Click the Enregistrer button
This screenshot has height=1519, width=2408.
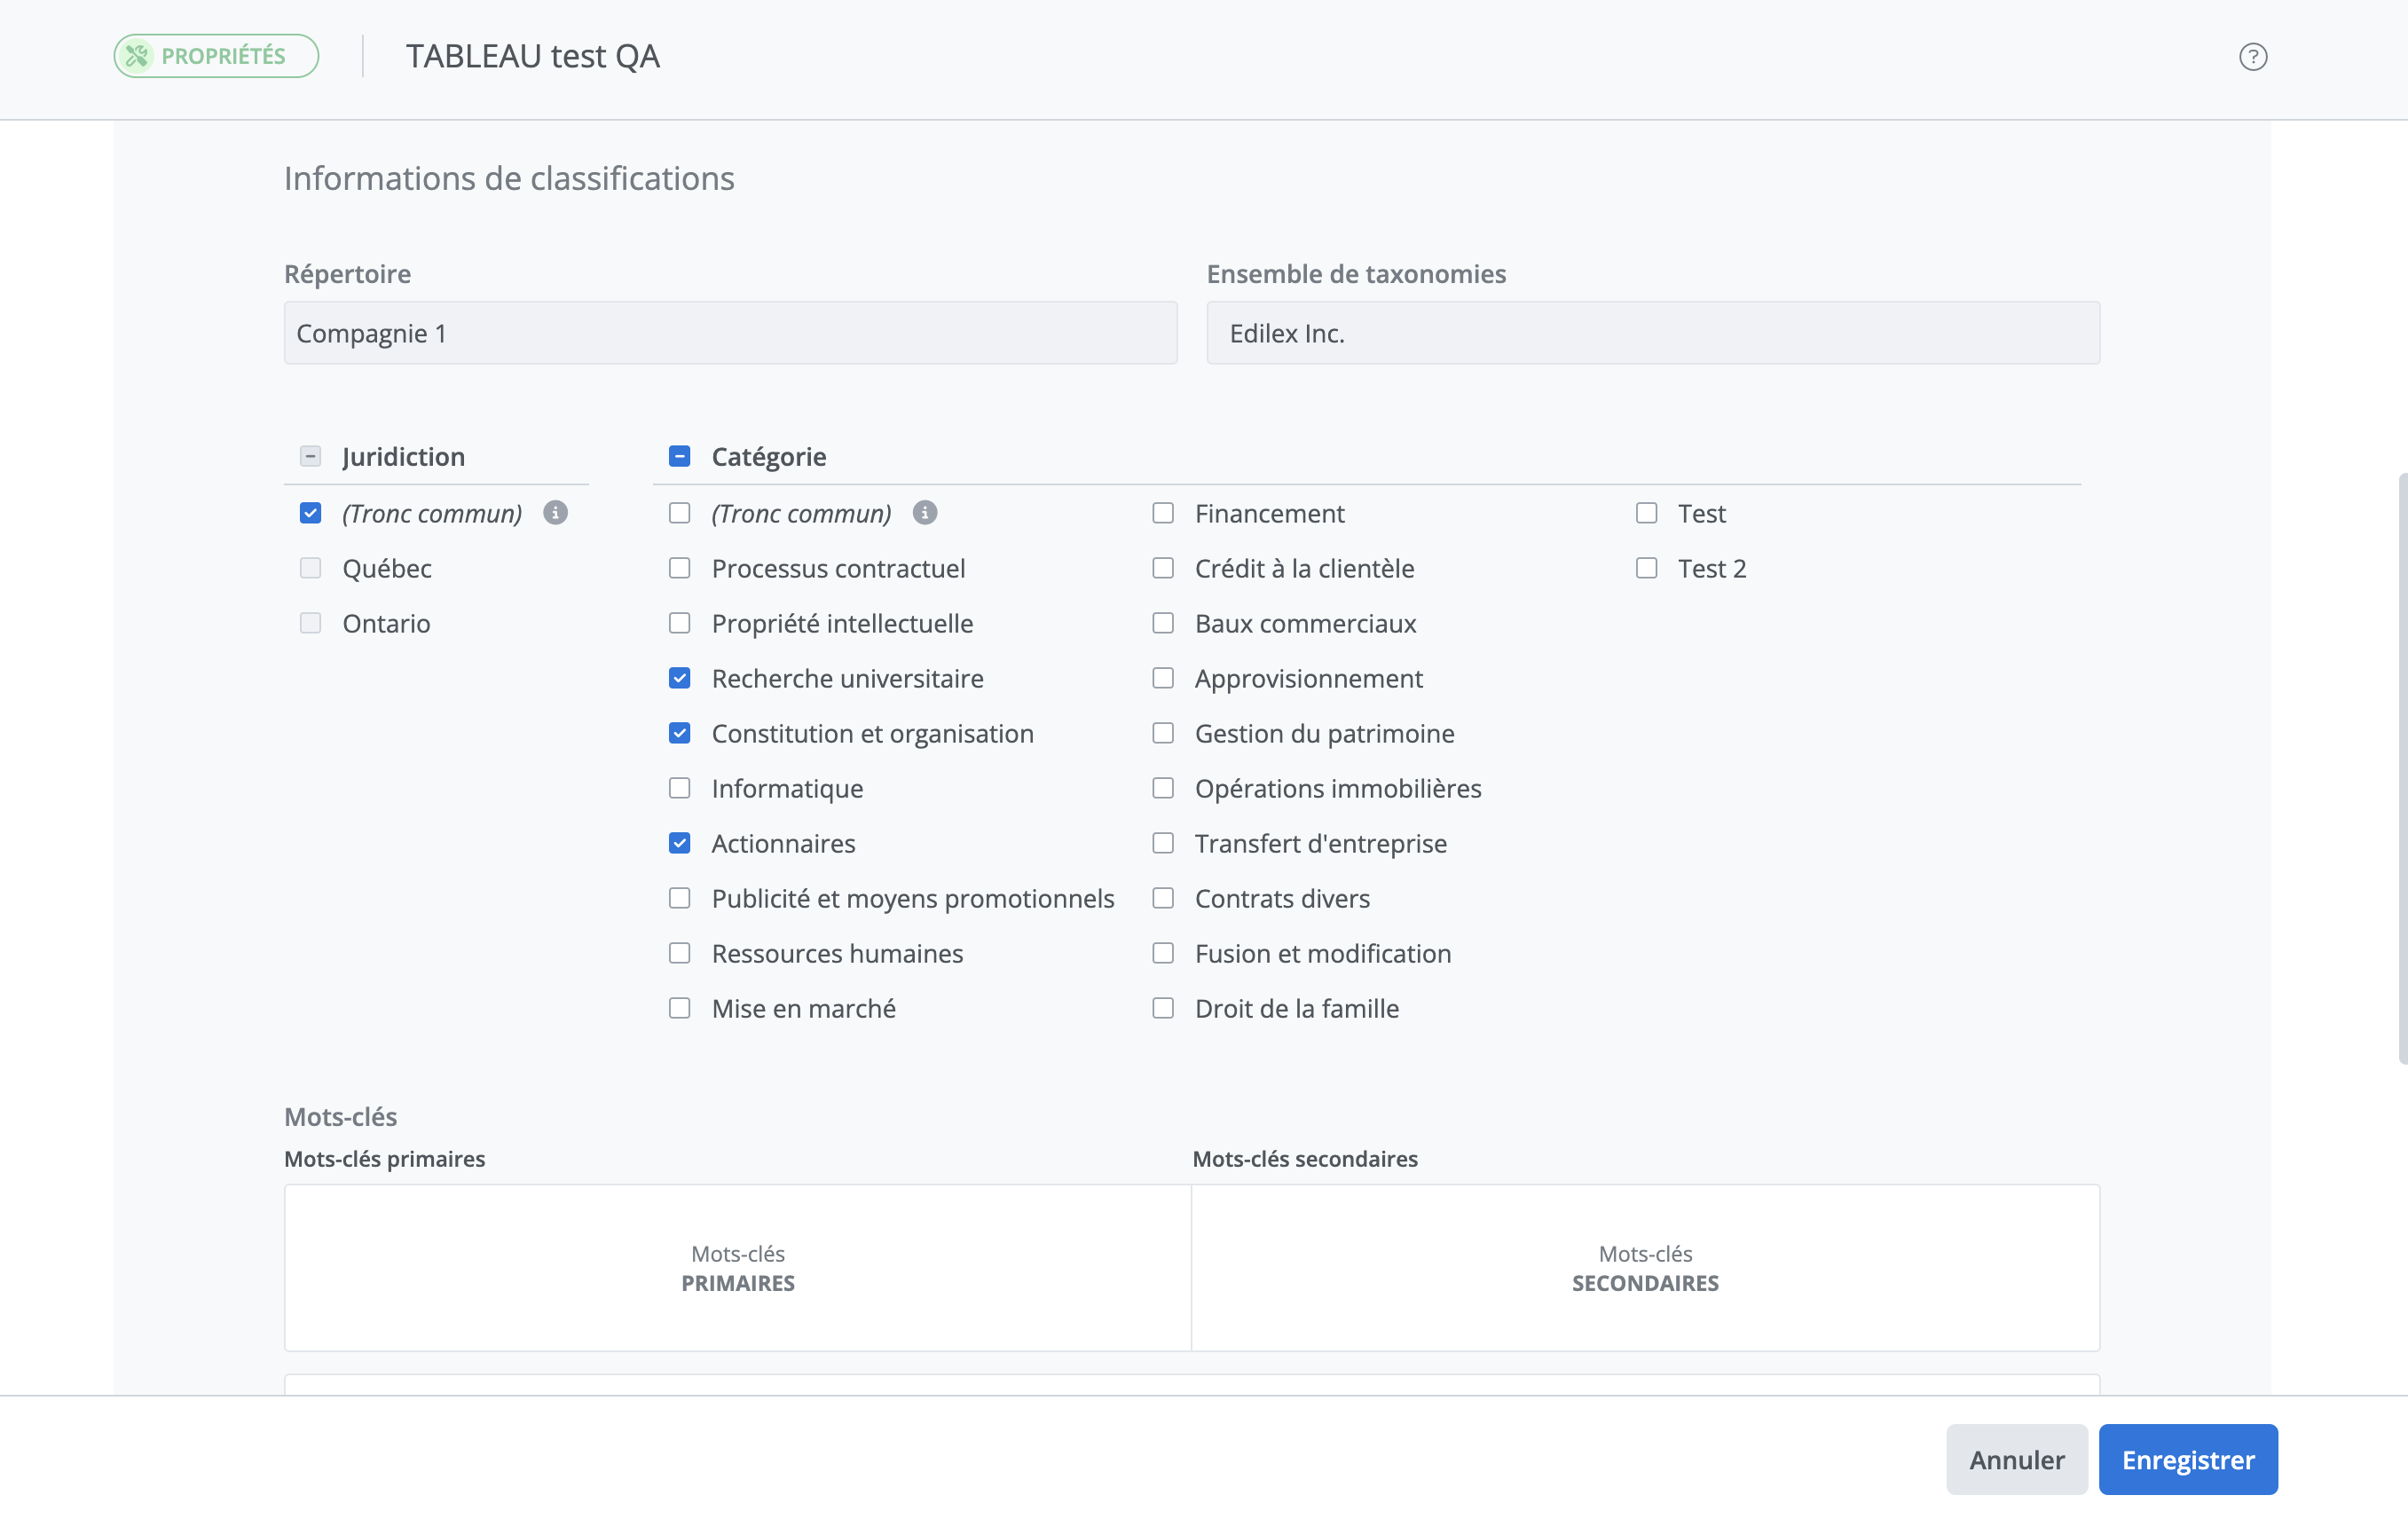[2187, 1460]
